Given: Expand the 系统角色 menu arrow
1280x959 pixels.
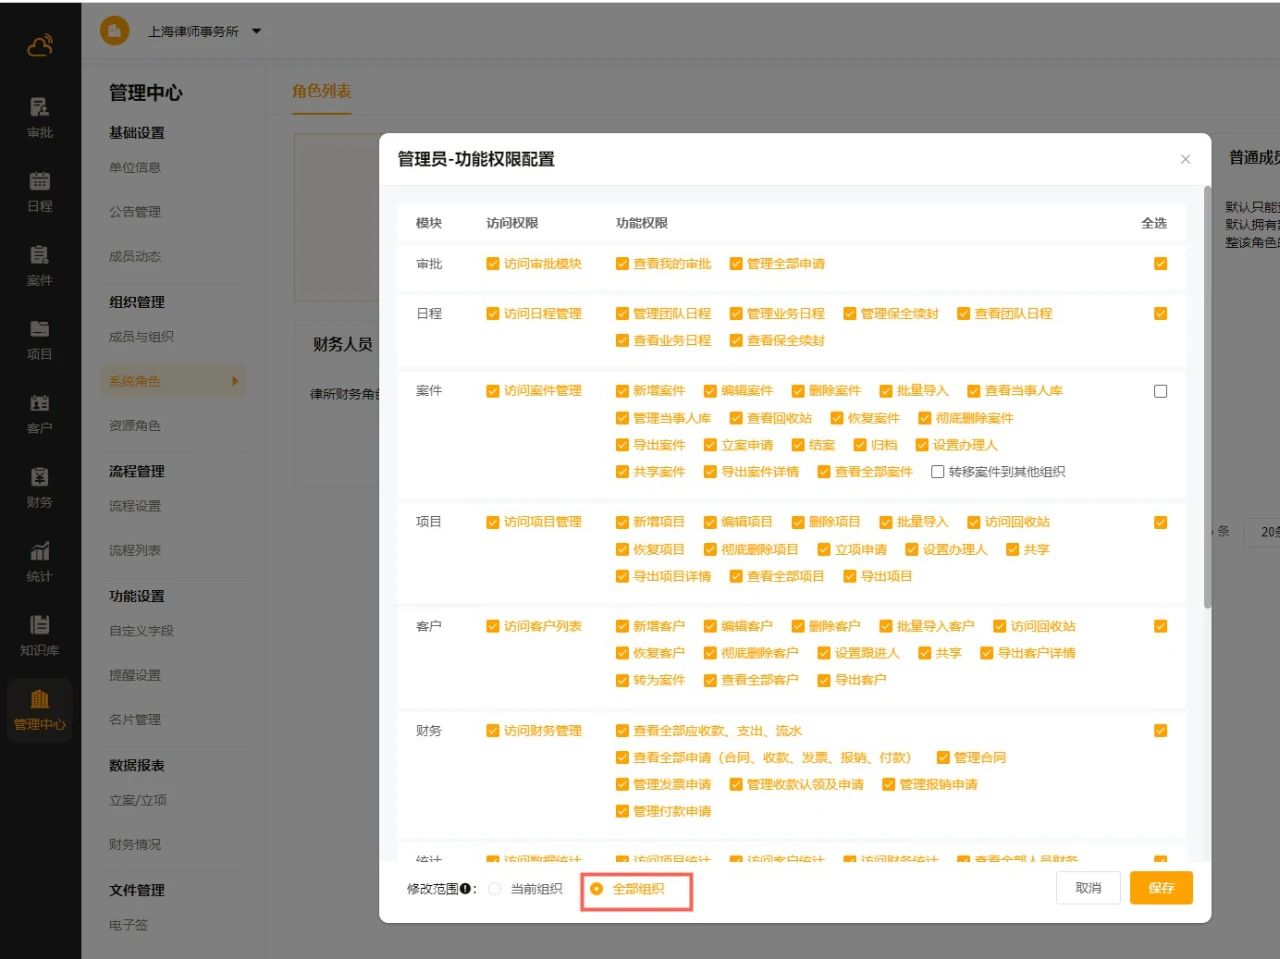Looking at the screenshot, I should coord(235,381).
